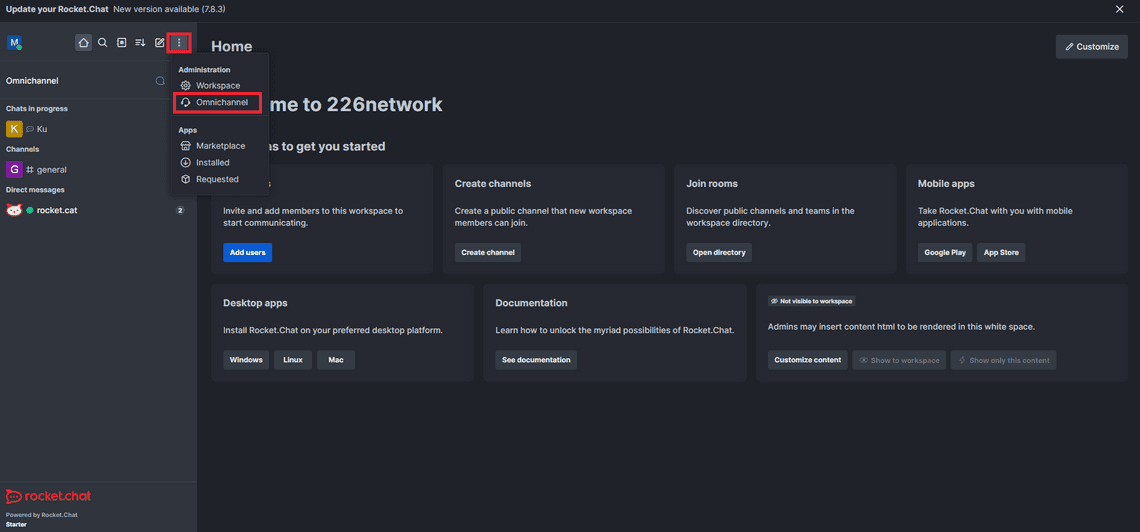This screenshot has height=532, width=1140.
Task: Click the Add users button
Action: click(x=247, y=253)
